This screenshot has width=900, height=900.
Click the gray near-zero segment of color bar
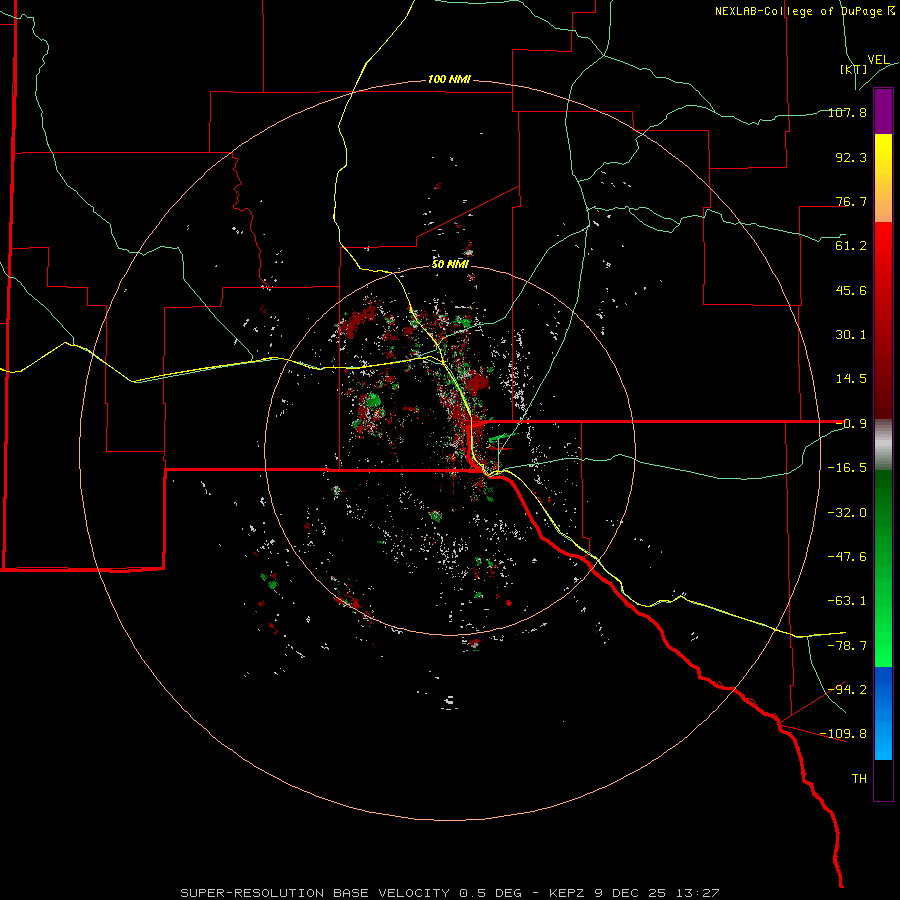883,444
